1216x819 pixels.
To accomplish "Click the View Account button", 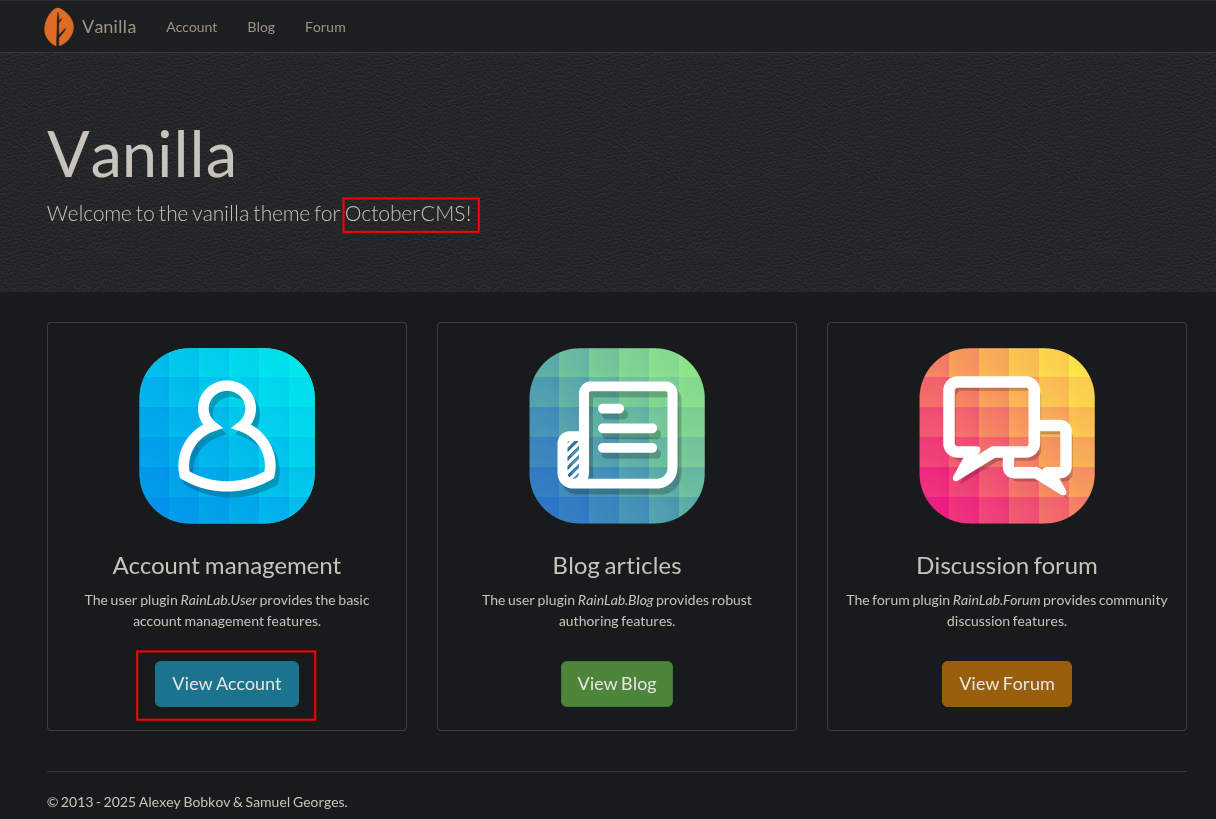I will pos(226,684).
